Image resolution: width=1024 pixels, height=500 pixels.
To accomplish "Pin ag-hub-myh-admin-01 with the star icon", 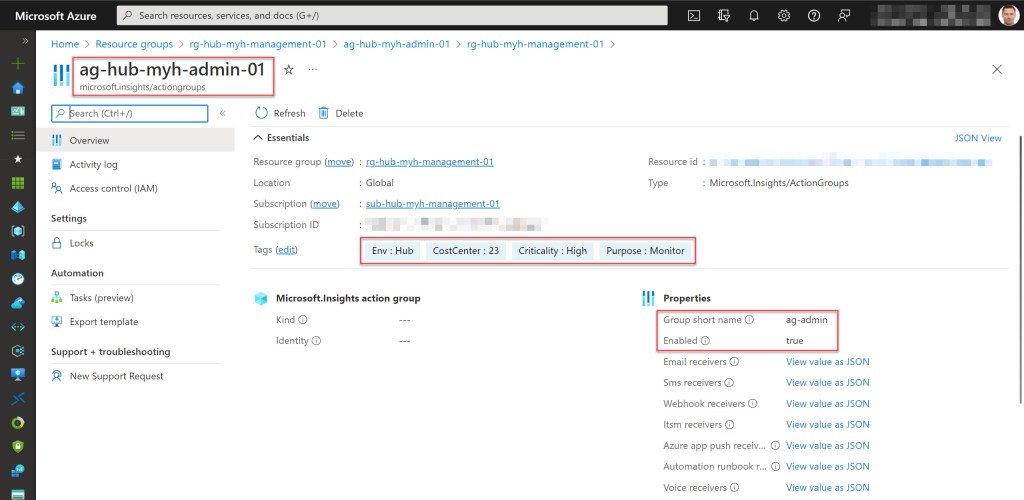I will (x=289, y=69).
